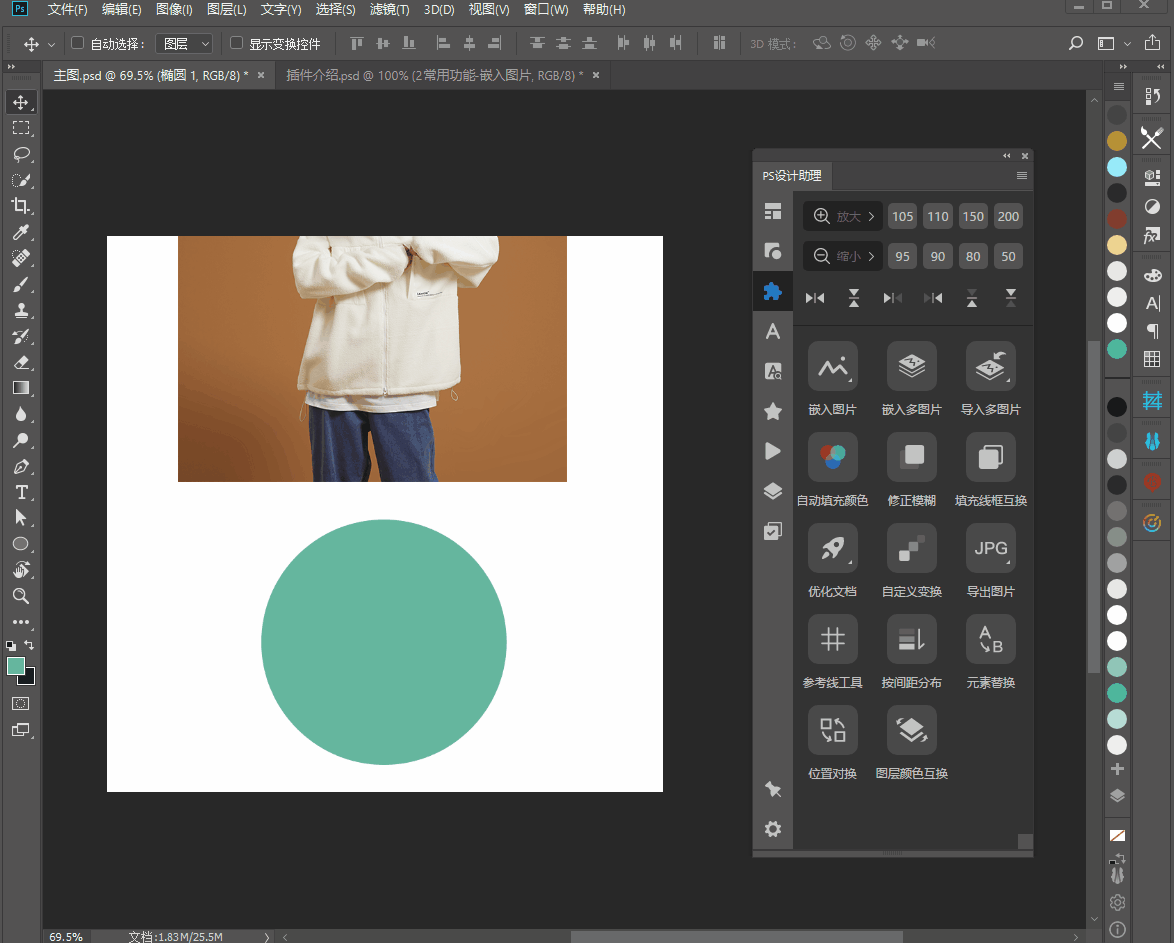Click 80 shrink percent button
1174x943 pixels.
[973, 256]
